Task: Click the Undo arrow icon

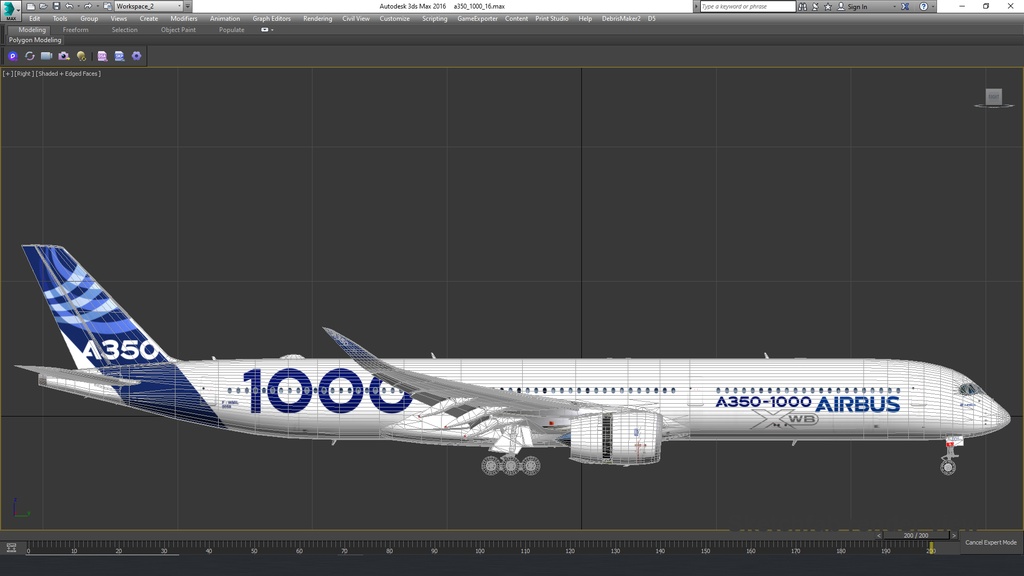Action: coord(70,6)
